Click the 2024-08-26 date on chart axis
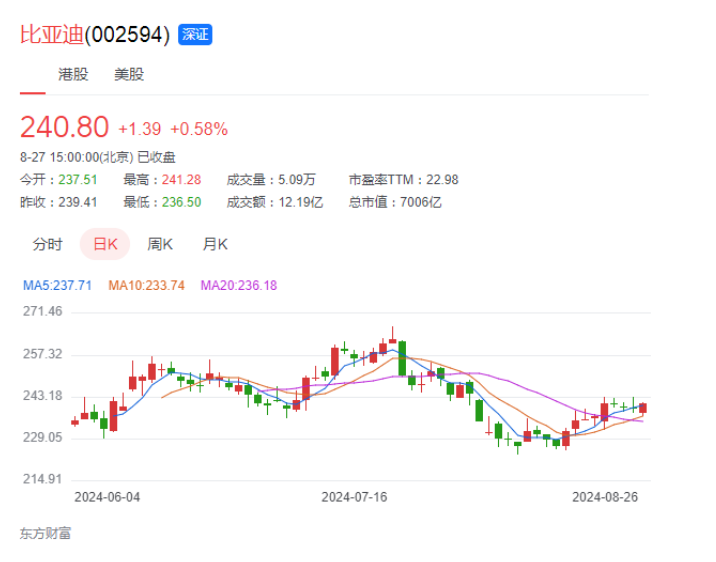This screenshot has height=562, width=716. click(604, 496)
